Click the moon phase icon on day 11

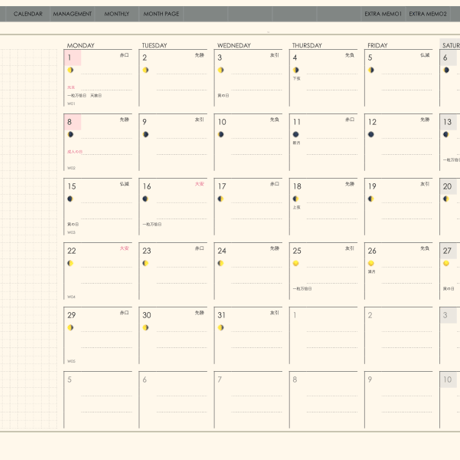tap(296, 134)
